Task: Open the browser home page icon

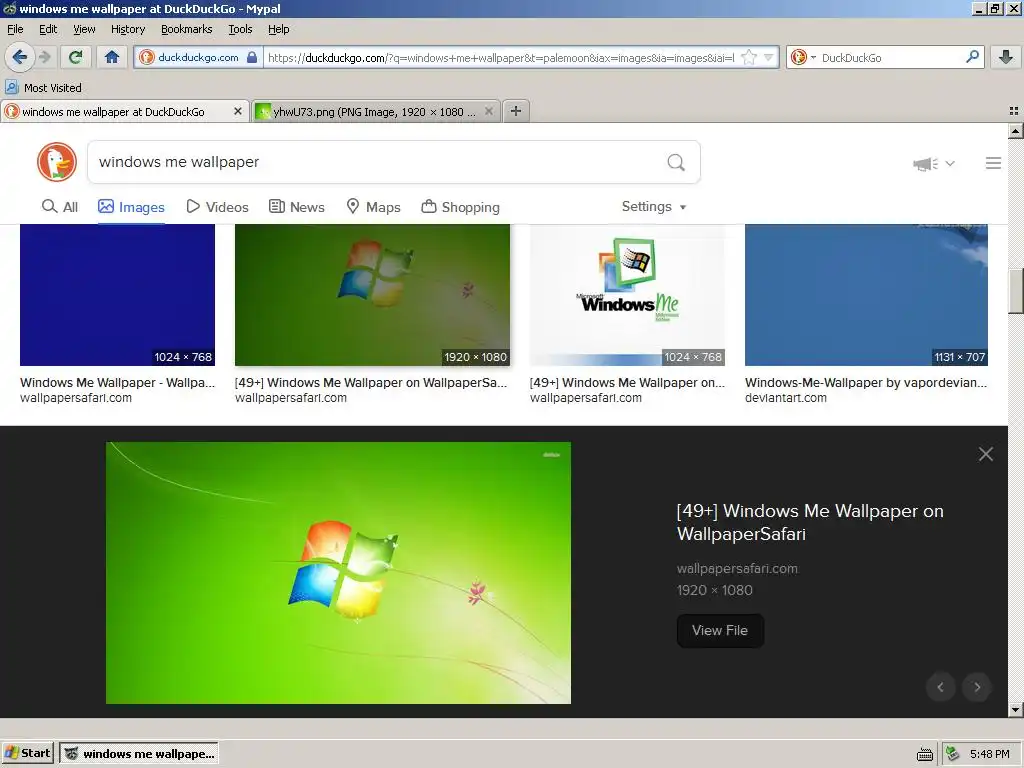Action: tap(112, 57)
